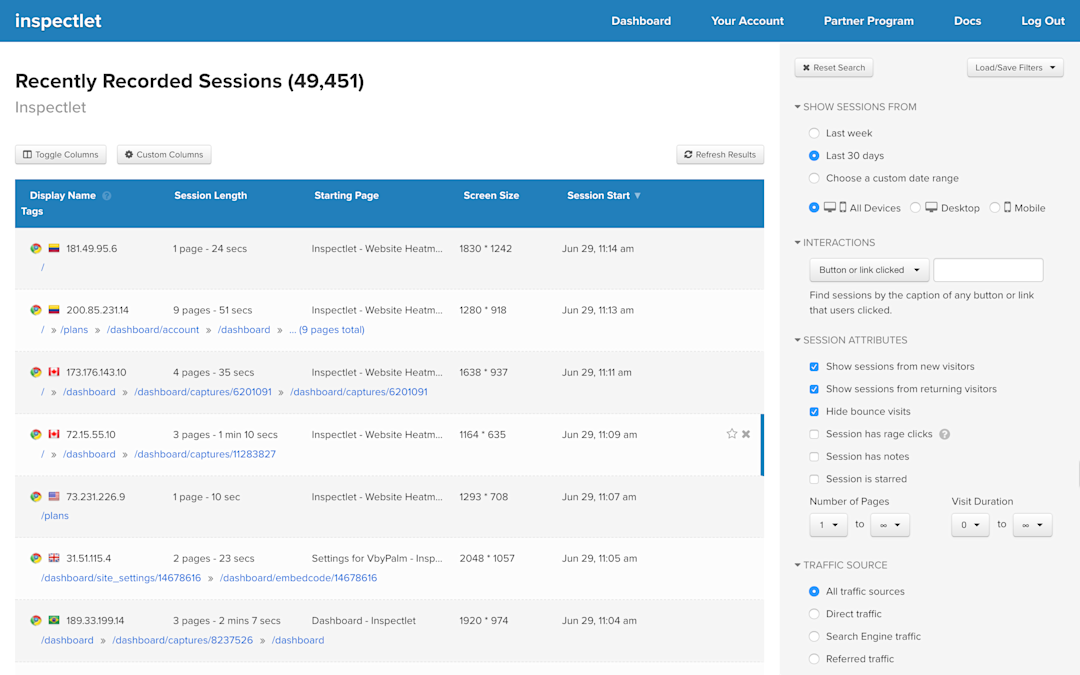This screenshot has width=1080, height=675.
Task: Click the help icon next to rage clicks
Action: (944, 434)
